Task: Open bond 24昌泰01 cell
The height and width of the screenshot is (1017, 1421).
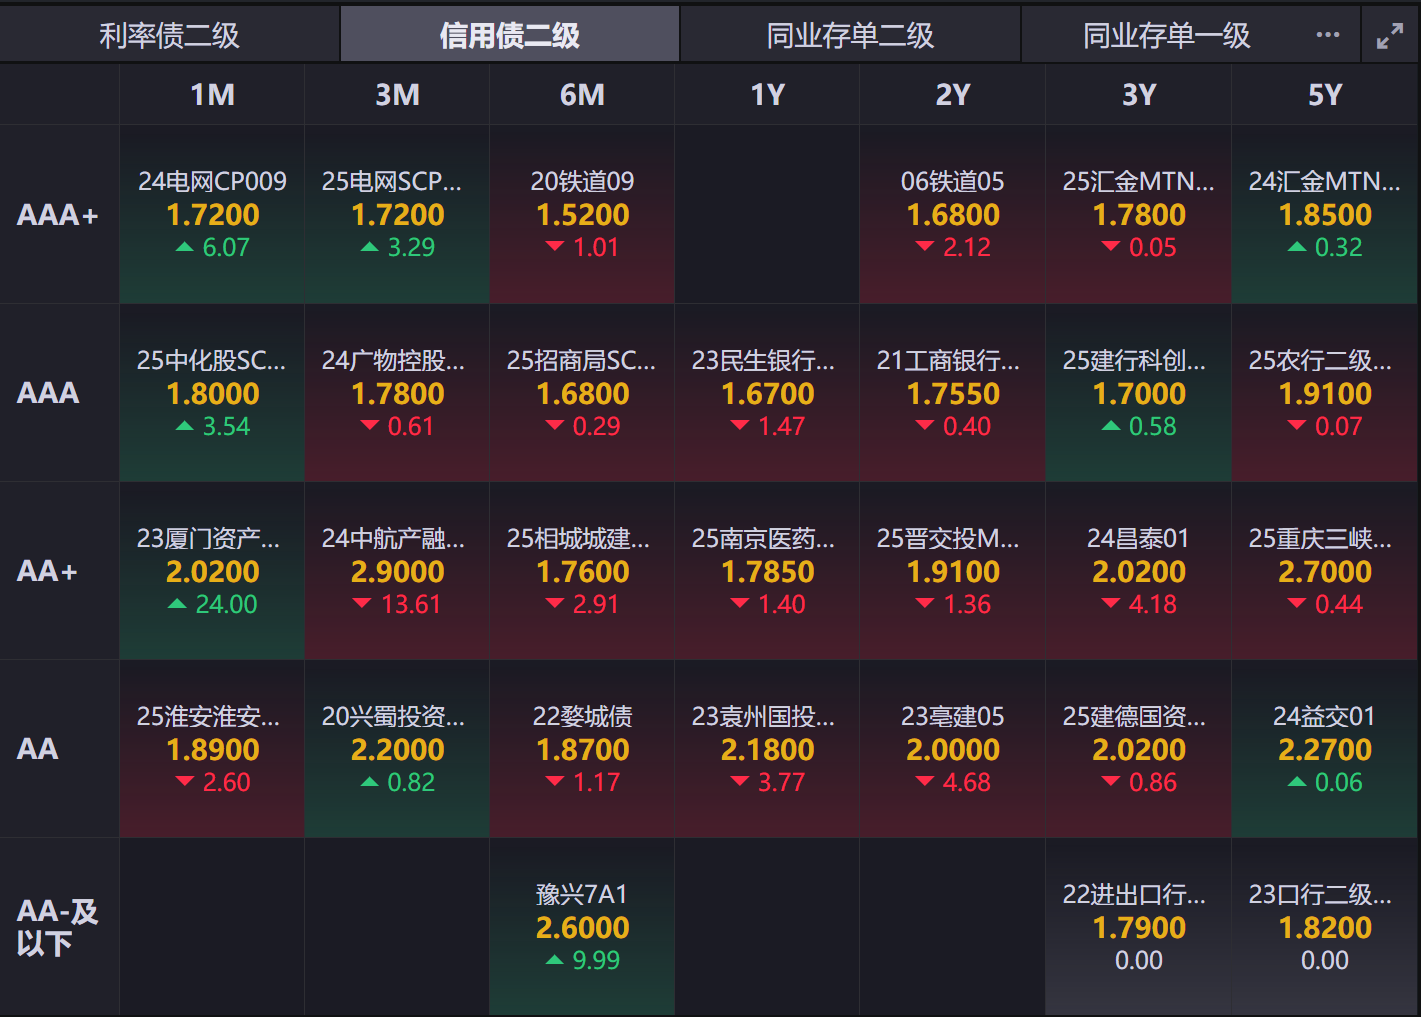Action: 1139,571
